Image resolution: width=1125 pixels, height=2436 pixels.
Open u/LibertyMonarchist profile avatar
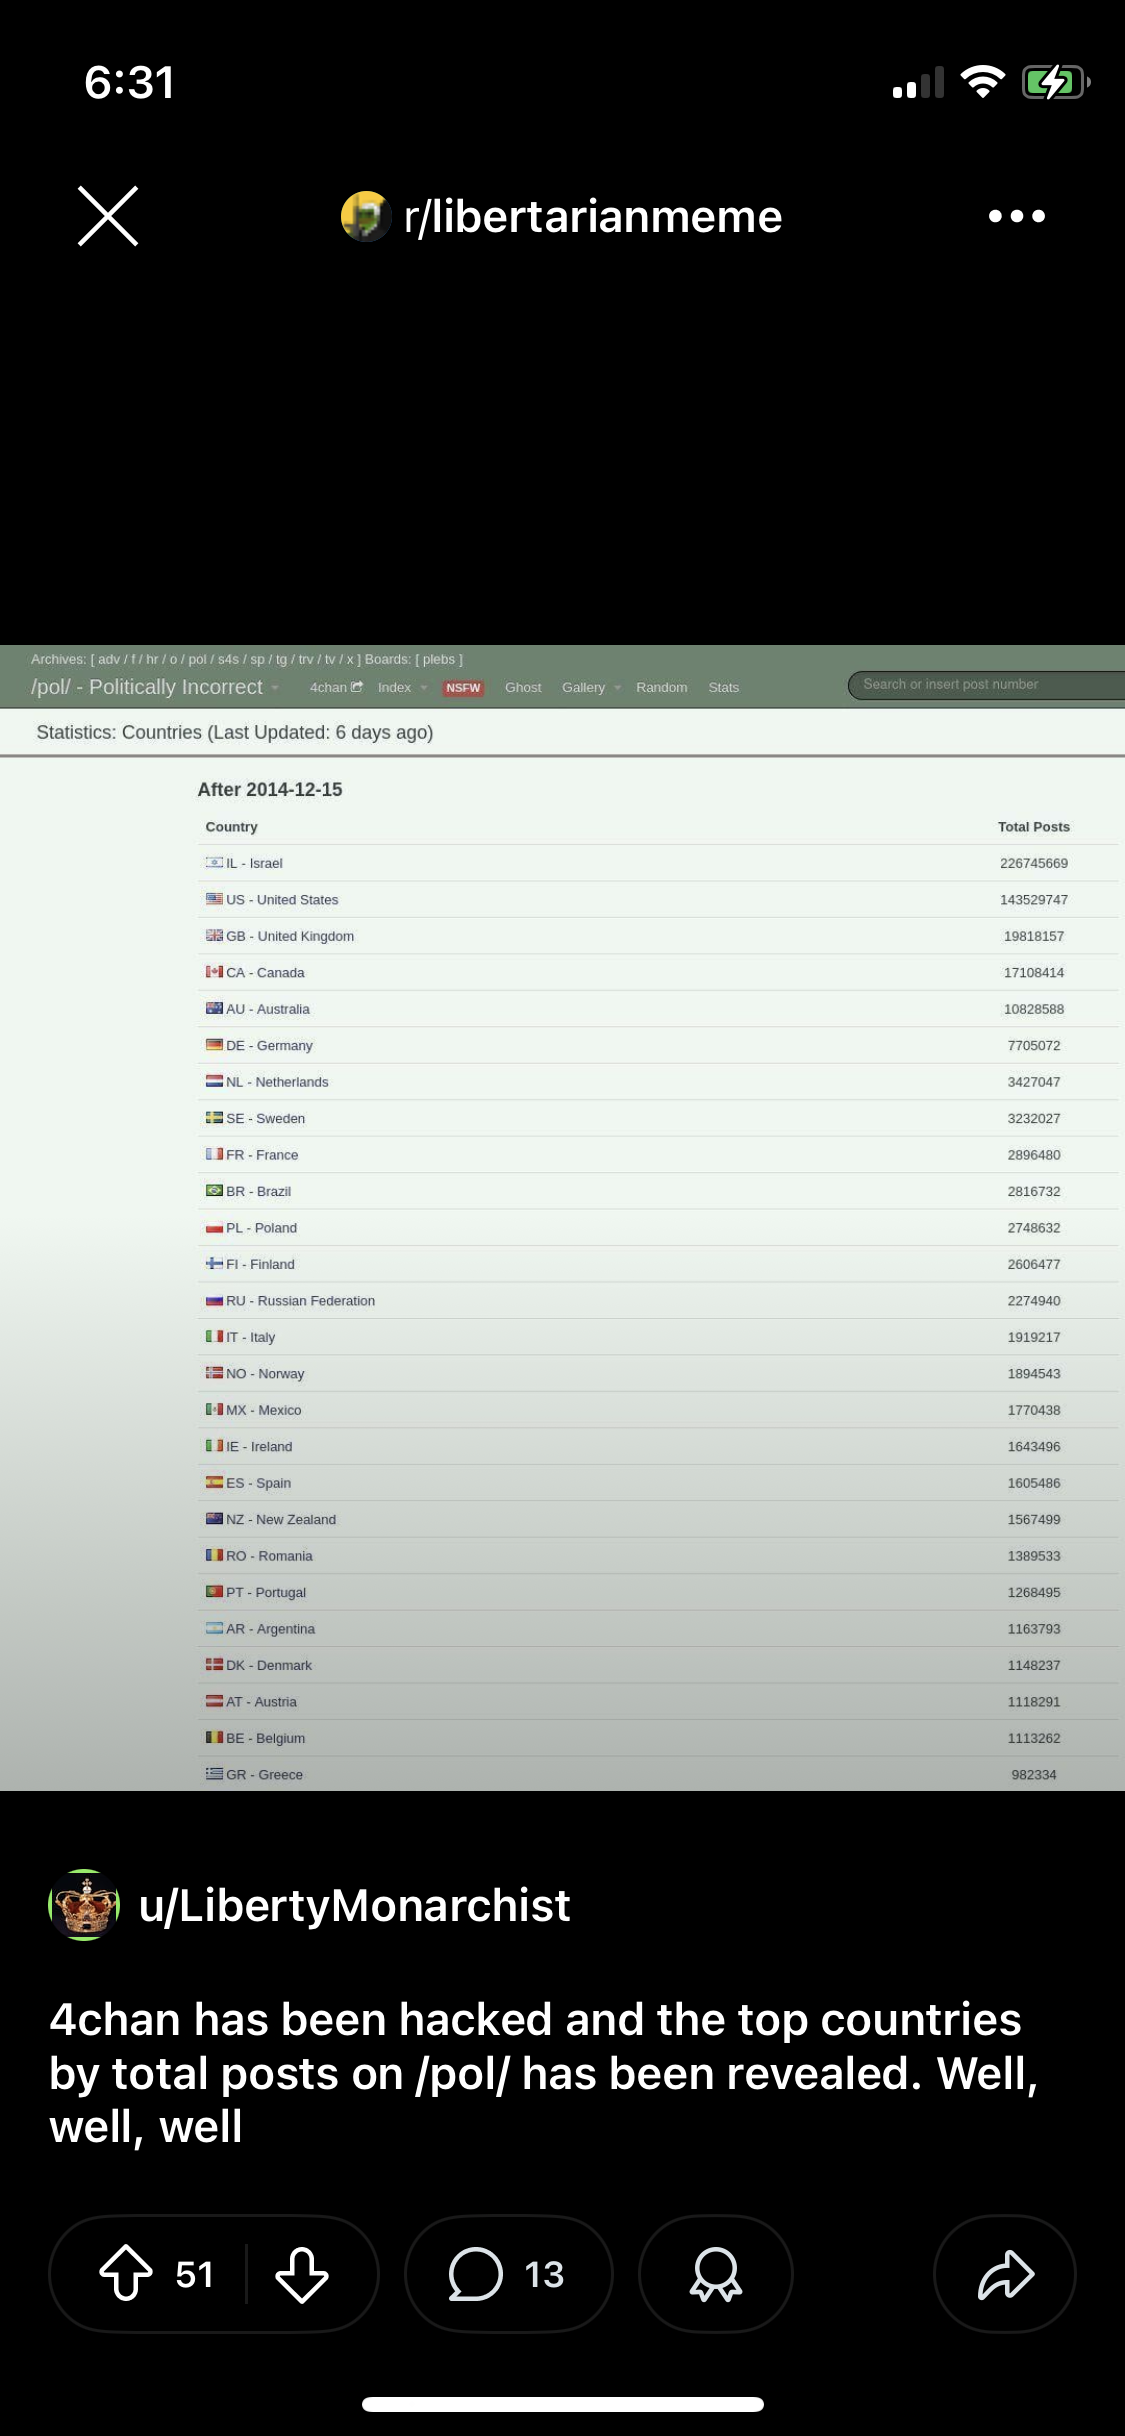tap(84, 1905)
